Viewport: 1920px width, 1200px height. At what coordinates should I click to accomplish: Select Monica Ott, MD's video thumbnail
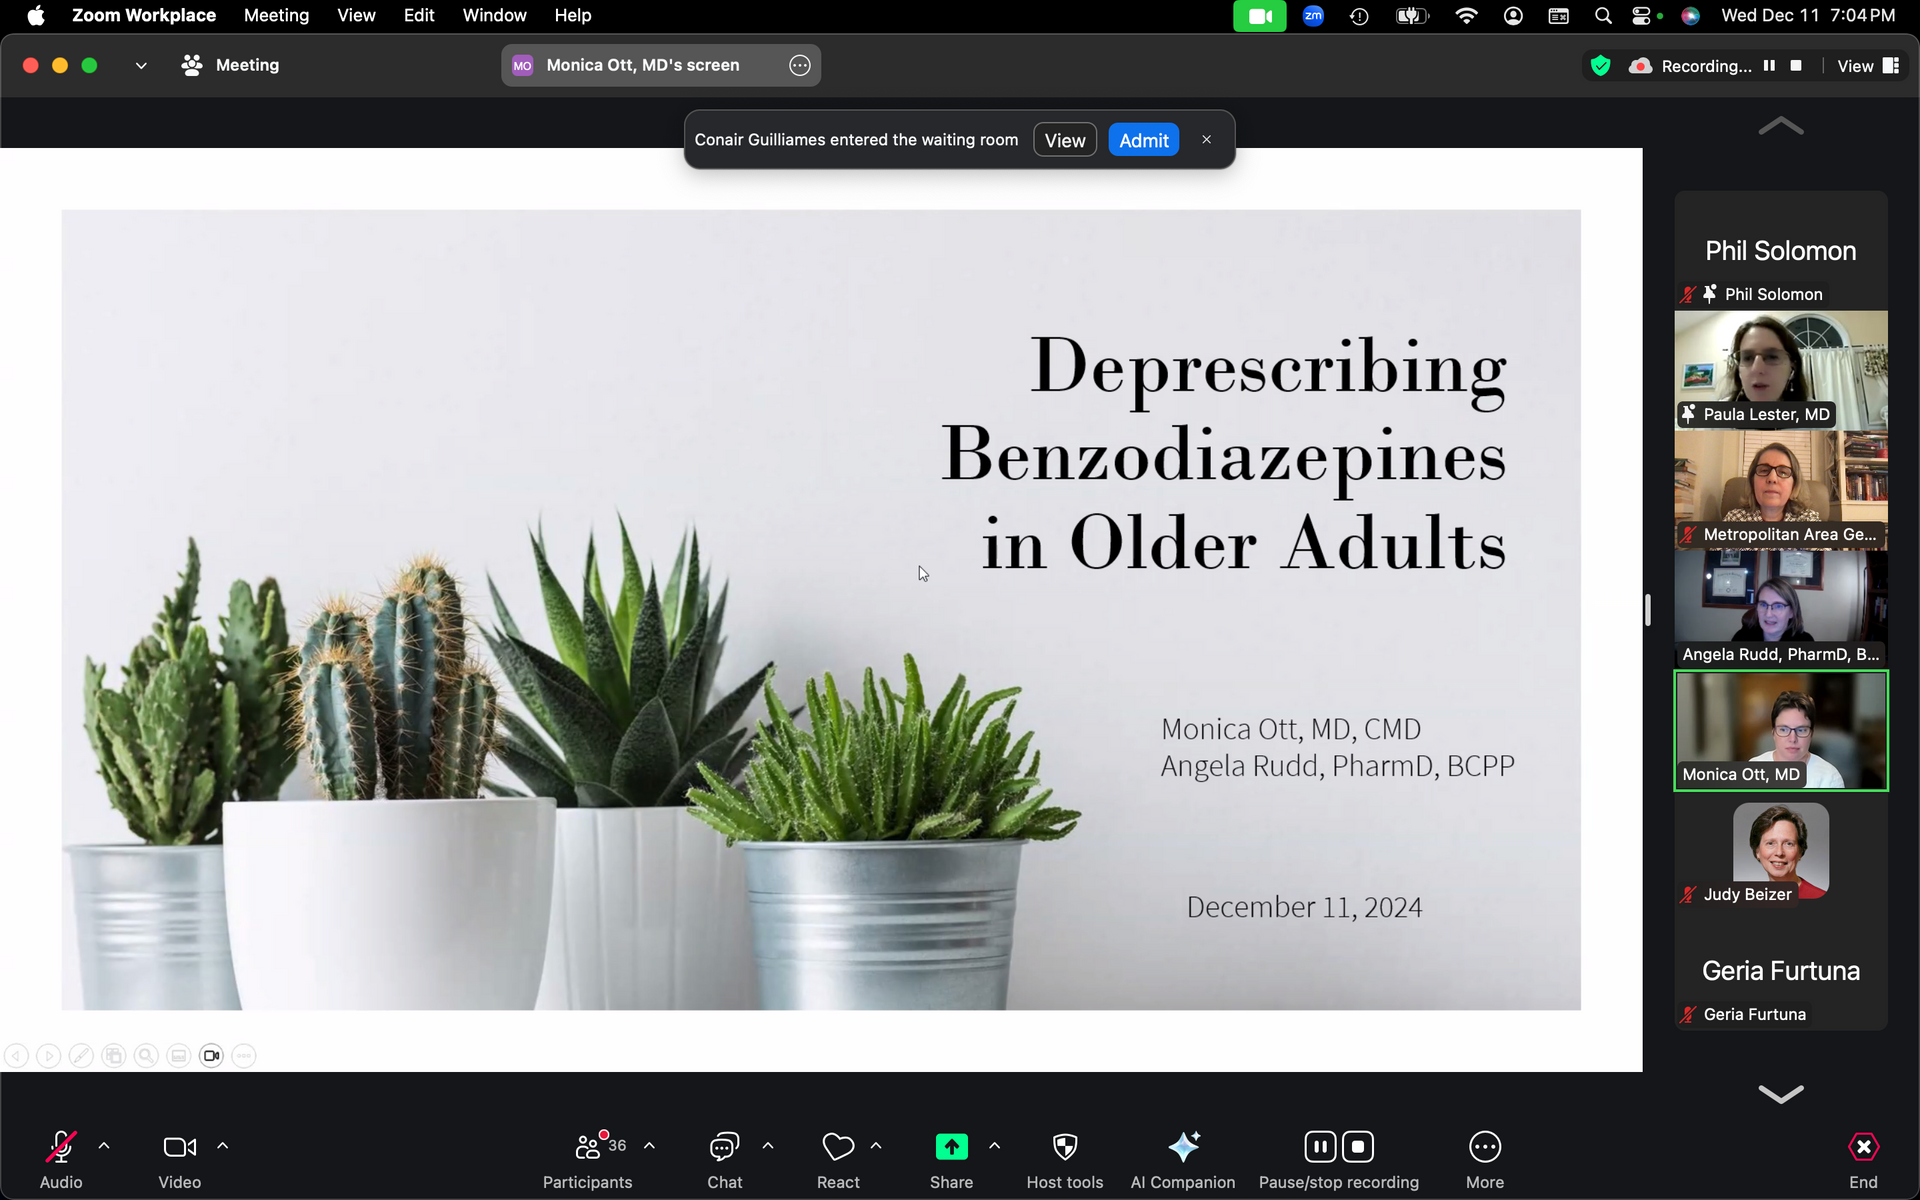point(1780,730)
